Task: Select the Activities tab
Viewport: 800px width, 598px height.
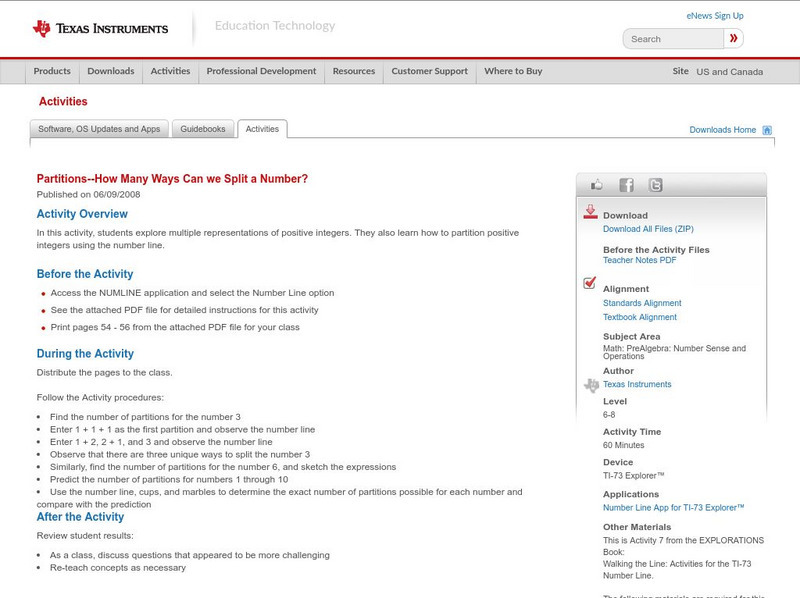Action: [262, 129]
